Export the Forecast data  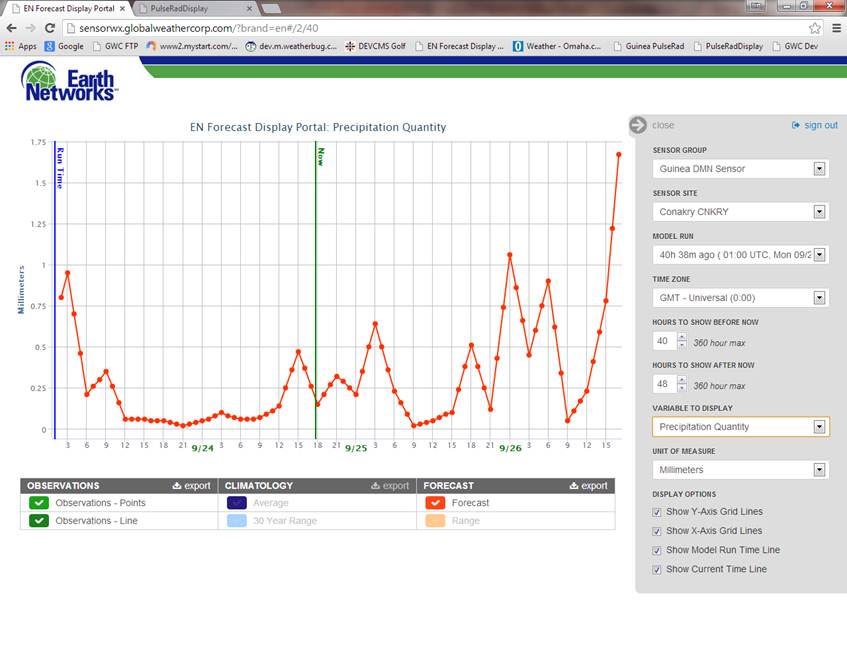tap(588, 486)
